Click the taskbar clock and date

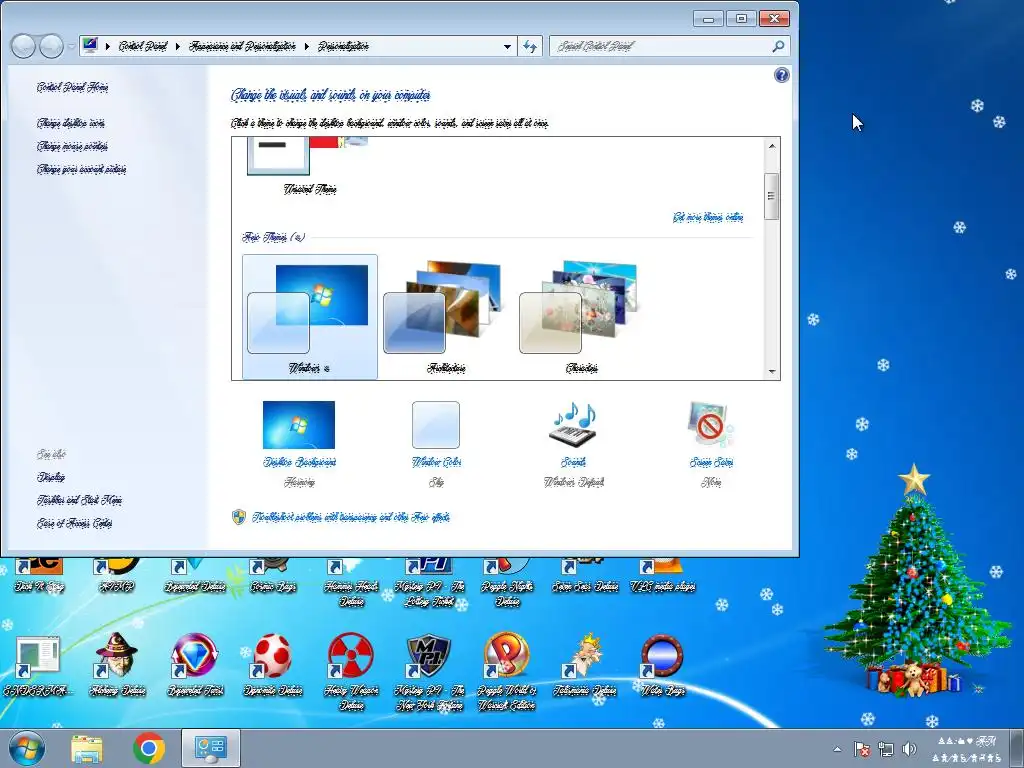point(967,749)
